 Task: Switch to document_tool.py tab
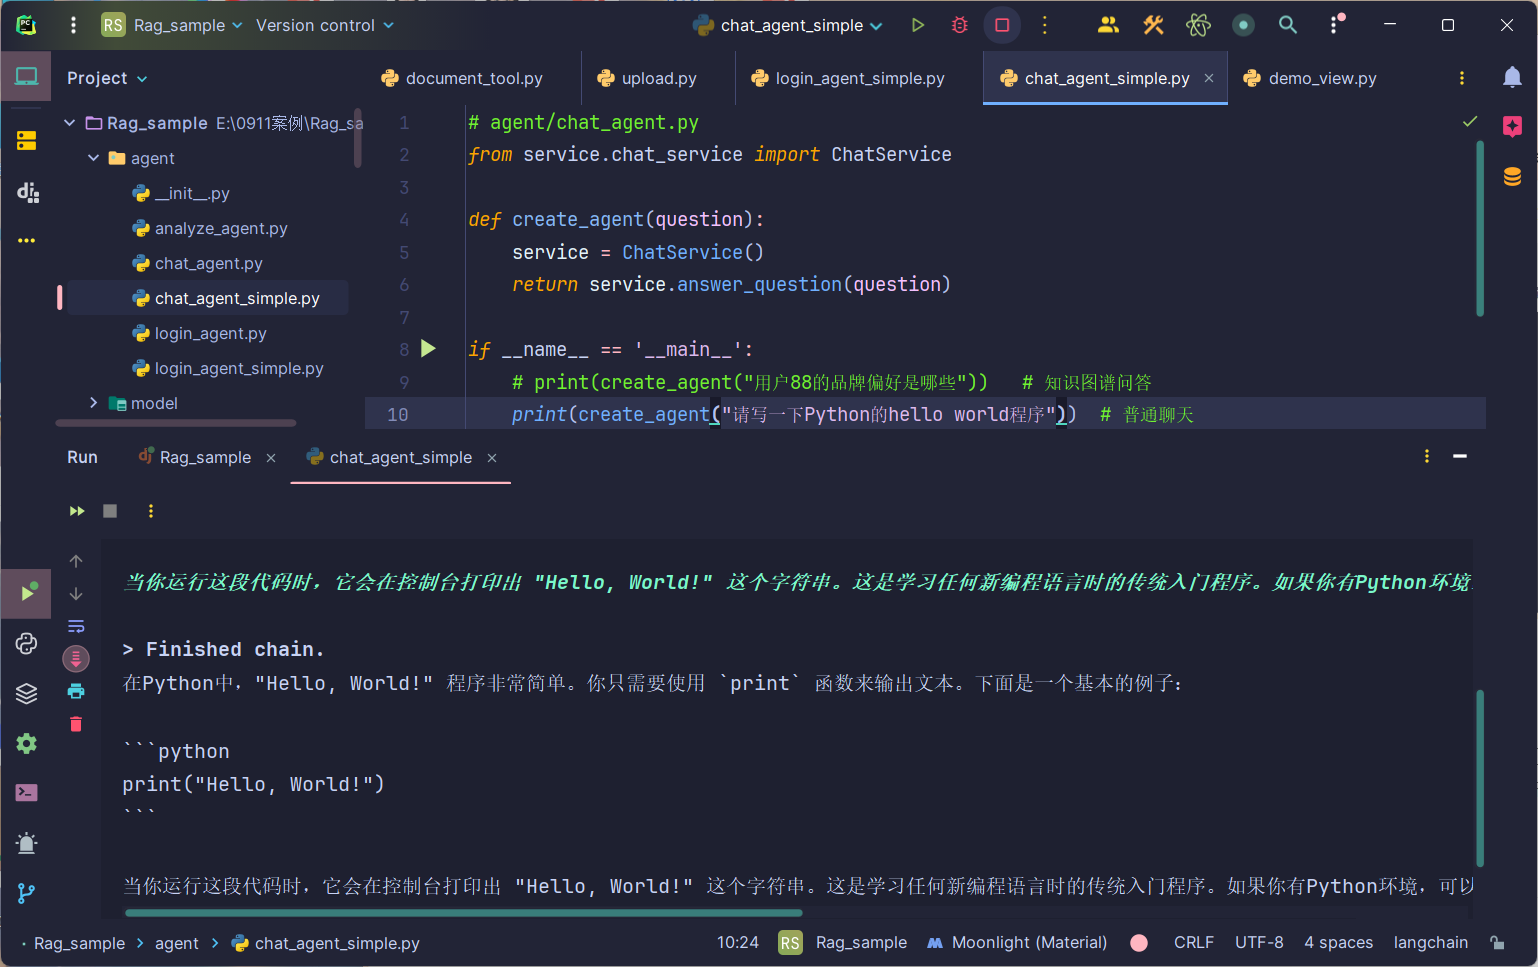[462, 78]
